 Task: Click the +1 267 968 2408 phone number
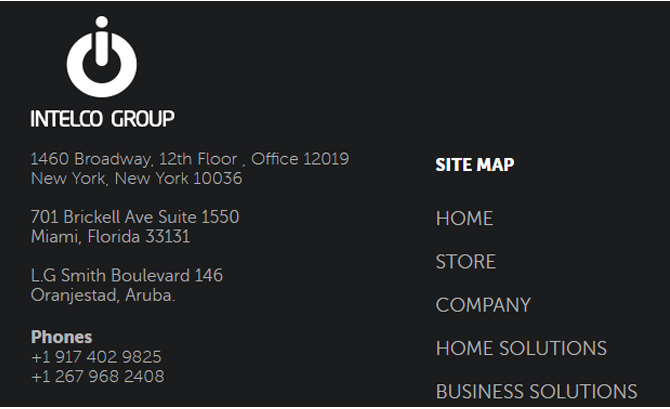(97, 376)
